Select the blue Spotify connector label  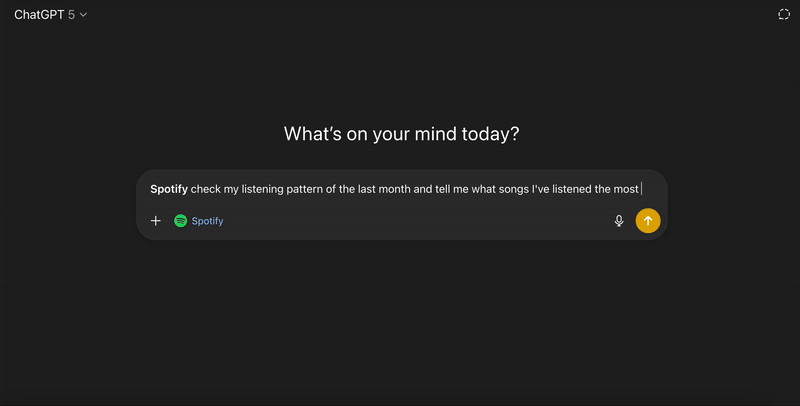207,221
